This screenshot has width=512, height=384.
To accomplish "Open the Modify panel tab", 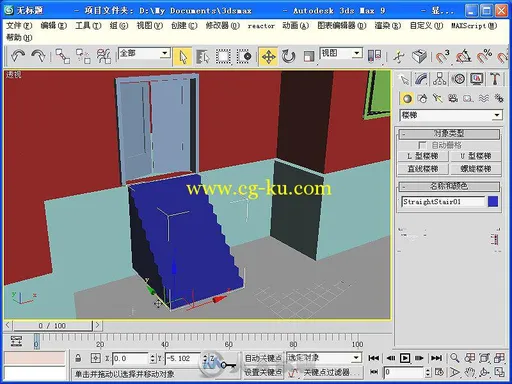I will point(422,79).
